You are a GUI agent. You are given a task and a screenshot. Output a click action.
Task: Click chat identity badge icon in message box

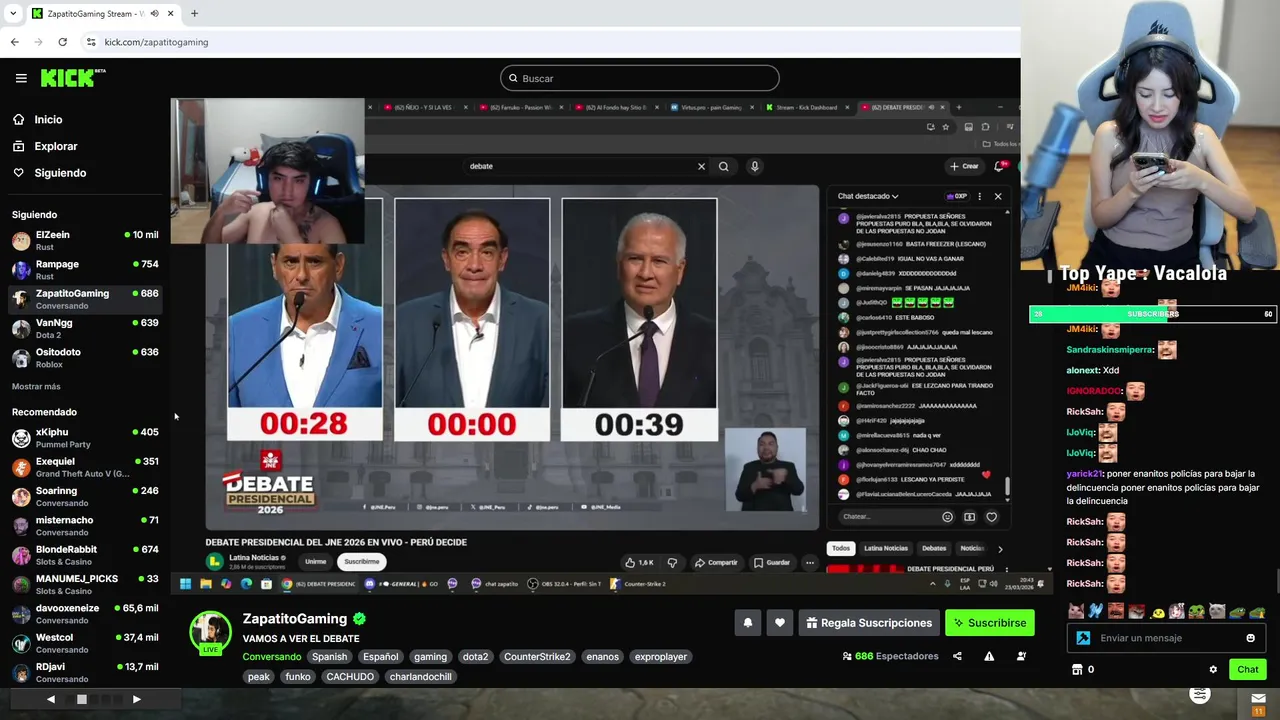1083,638
